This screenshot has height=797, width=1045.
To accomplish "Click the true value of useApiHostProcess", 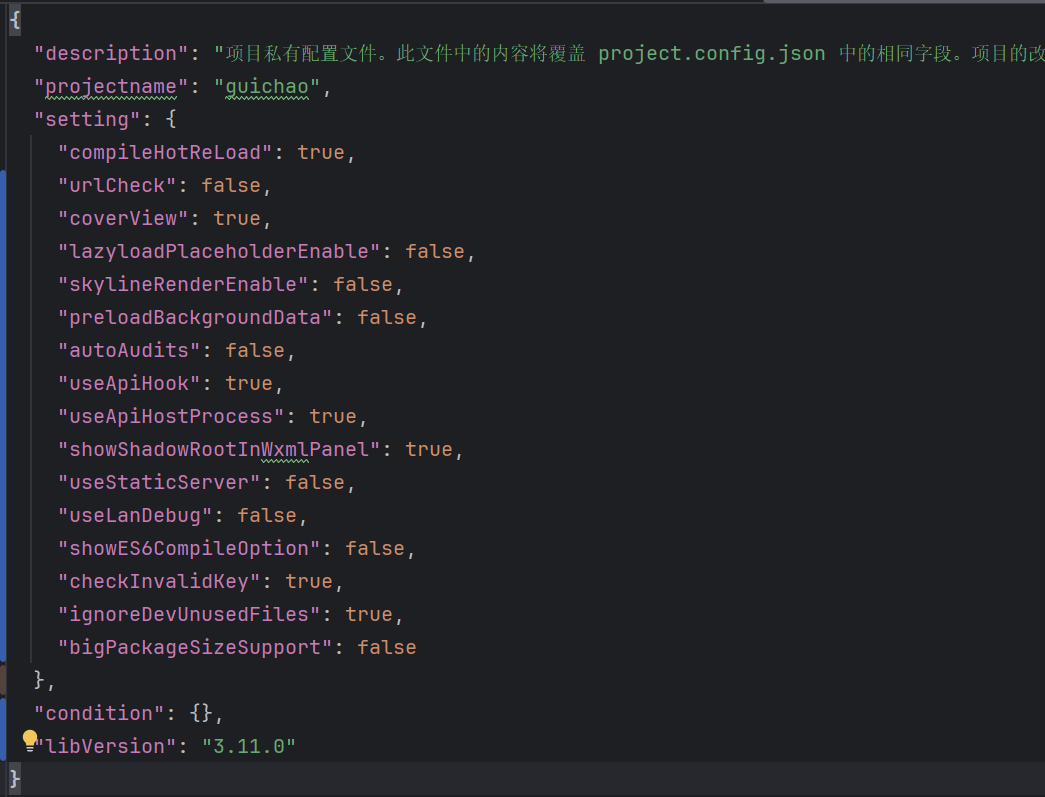I will click(x=333, y=416).
